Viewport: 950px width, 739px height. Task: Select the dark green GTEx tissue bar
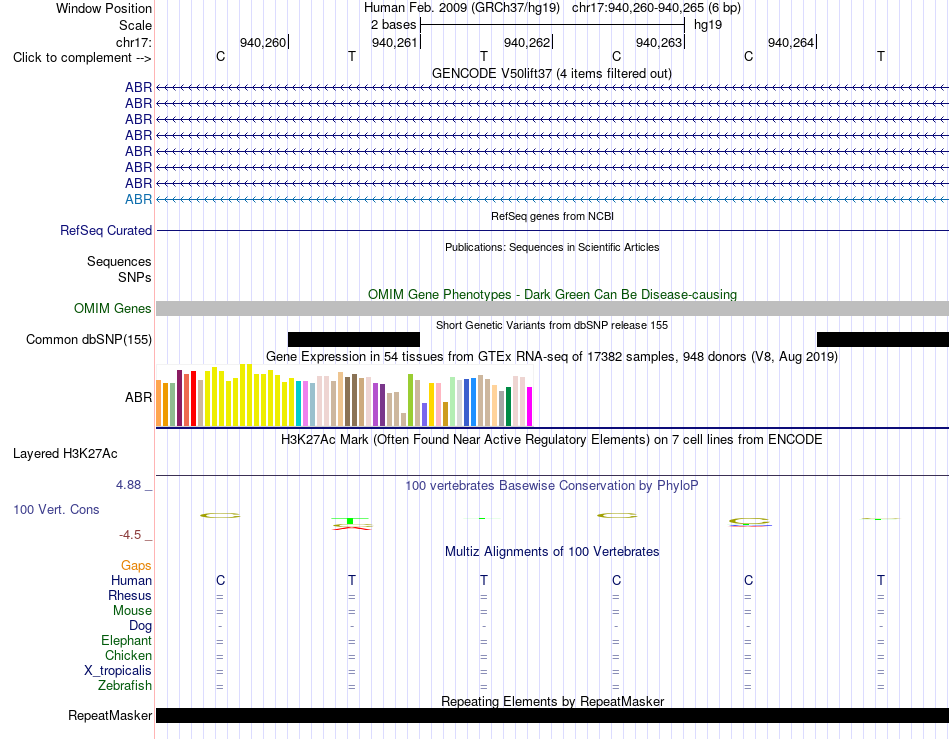point(508,406)
